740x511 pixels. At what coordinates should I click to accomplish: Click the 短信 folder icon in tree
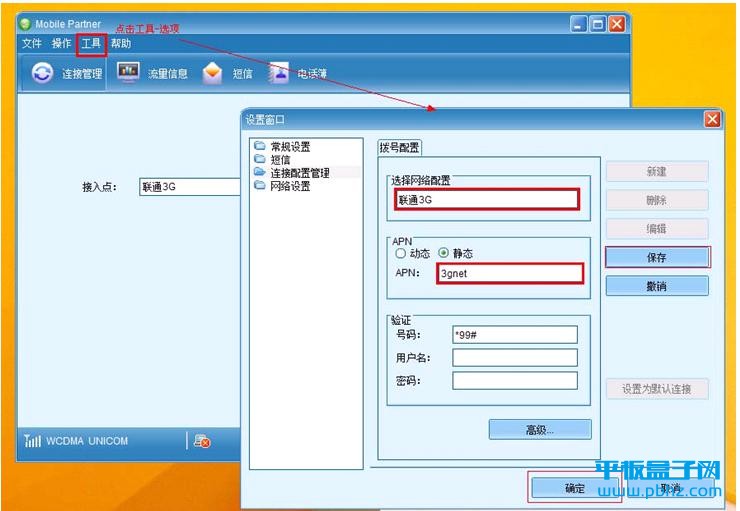point(260,159)
